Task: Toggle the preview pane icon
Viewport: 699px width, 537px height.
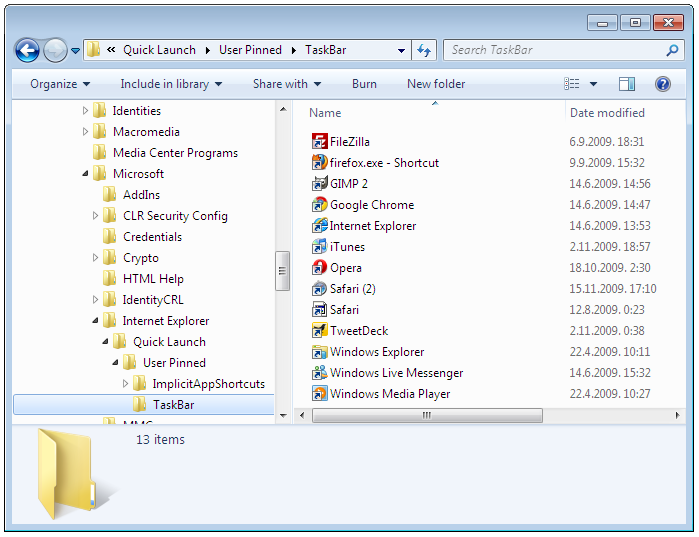Action: tap(627, 84)
